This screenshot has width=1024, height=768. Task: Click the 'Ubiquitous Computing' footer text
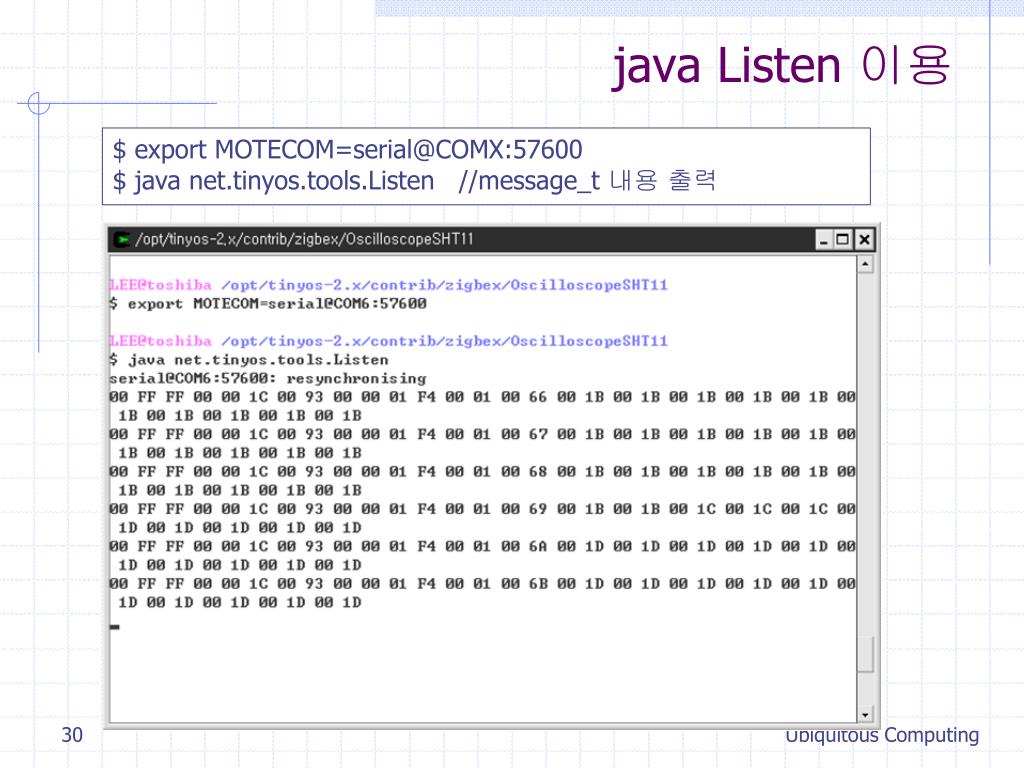click(x=882, y=735)
